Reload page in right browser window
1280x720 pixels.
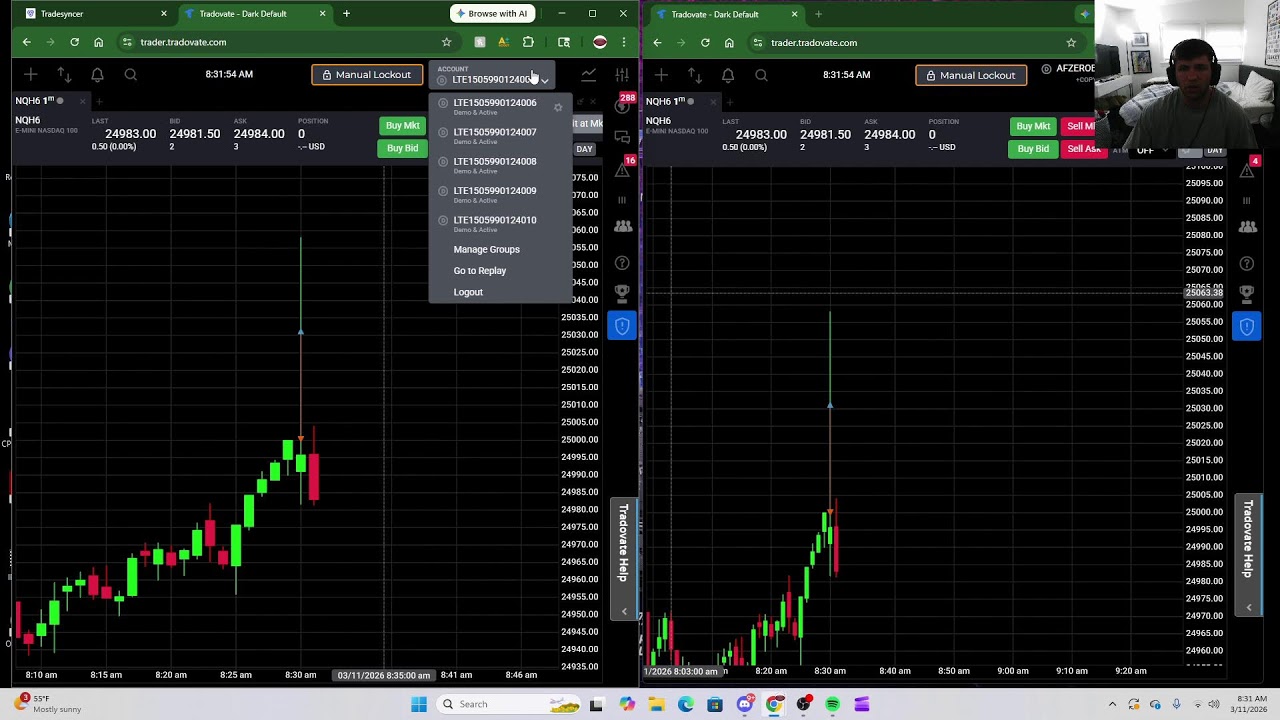[x=705, y=43]
